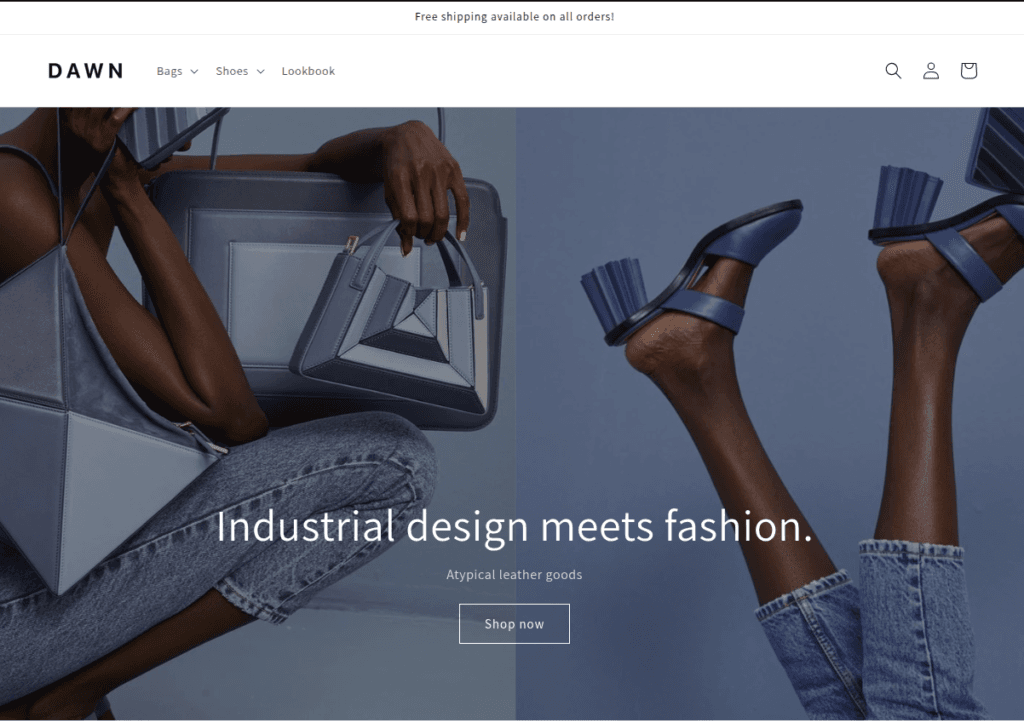Viewport: 1024px width, 723px height.
Task: Click the 'Atypical leather goods' subtitle
Action: point(514,575)
